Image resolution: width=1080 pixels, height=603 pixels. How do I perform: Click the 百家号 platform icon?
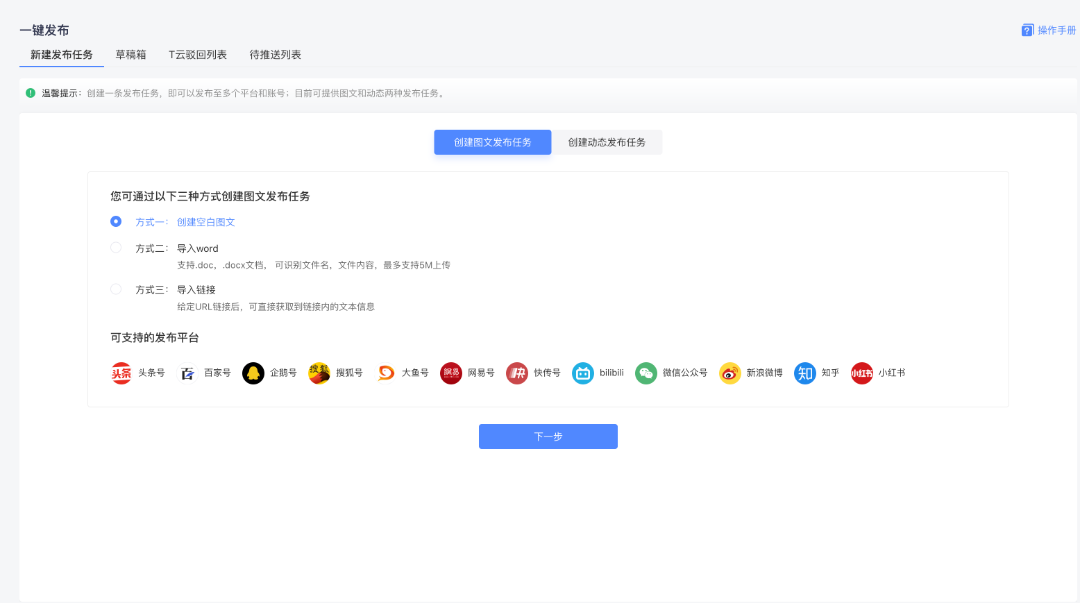(187, 373)
